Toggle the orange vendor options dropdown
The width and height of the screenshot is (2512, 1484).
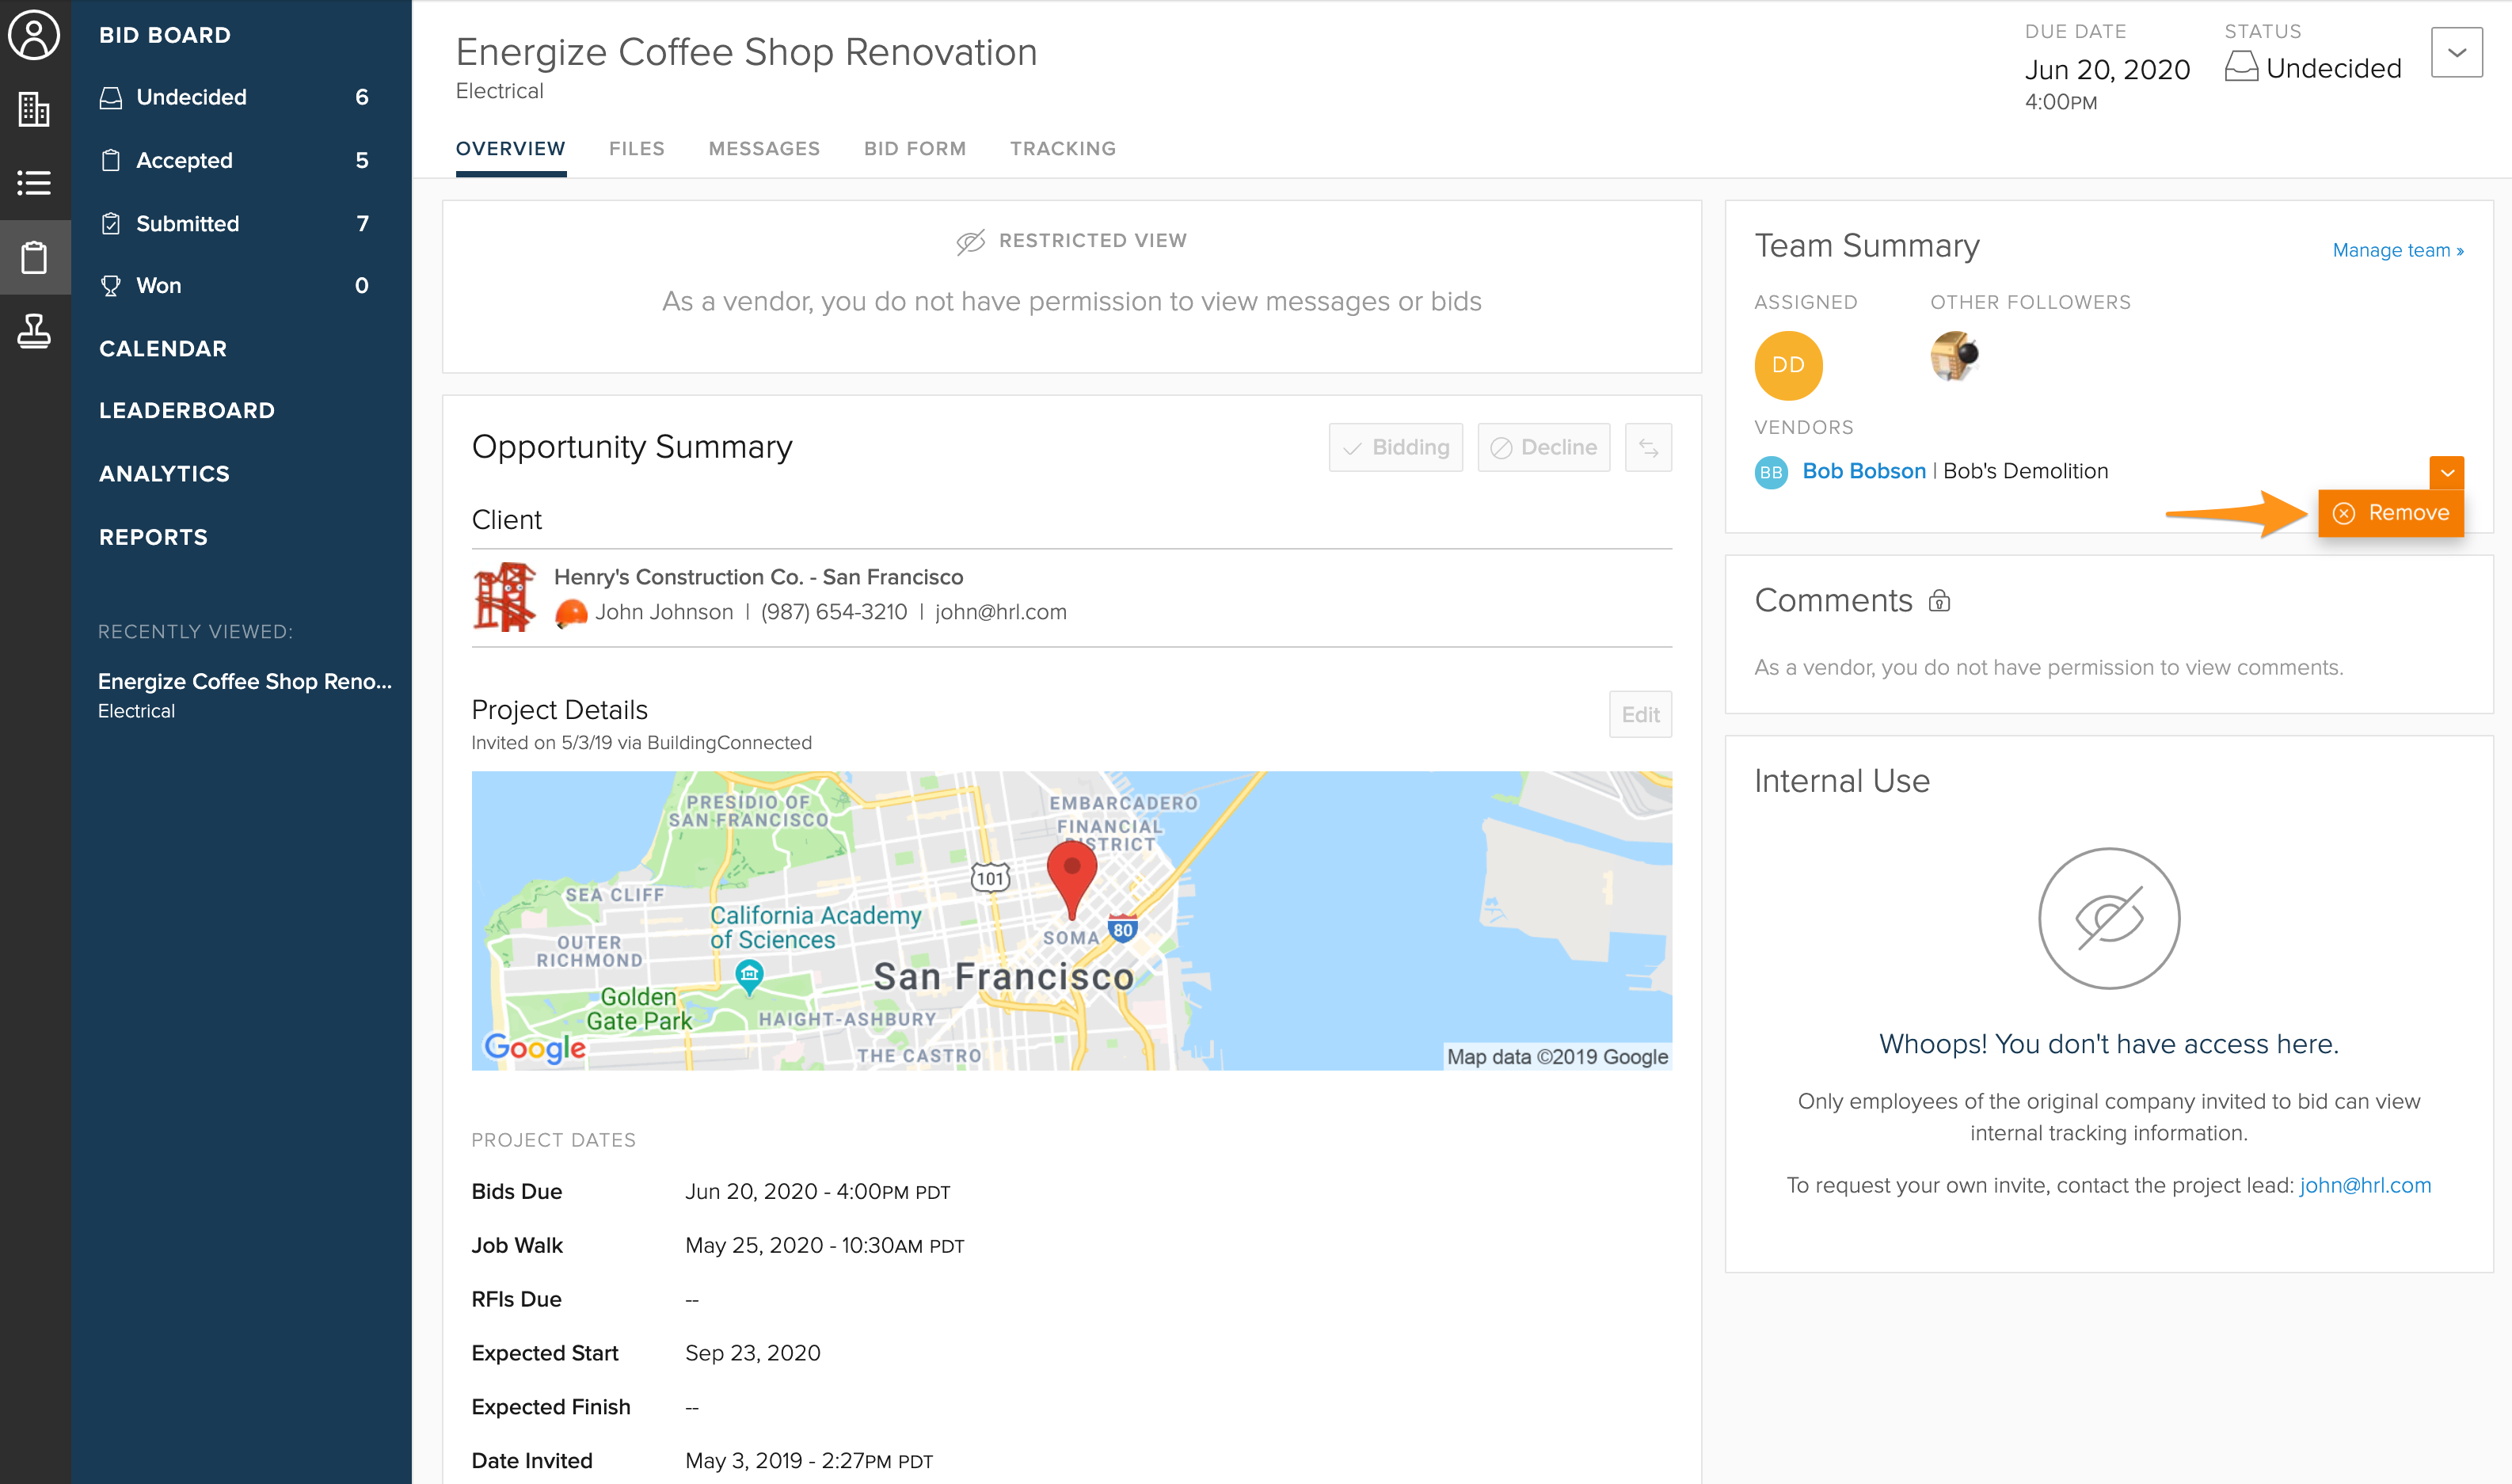pos(2446,472)
